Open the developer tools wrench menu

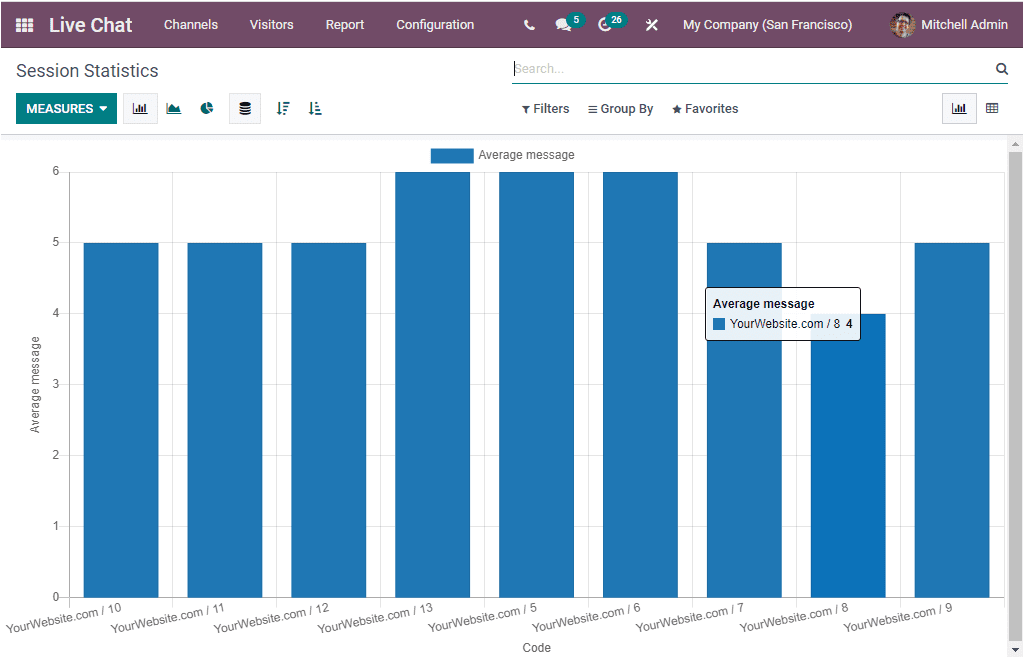[651, 24]
